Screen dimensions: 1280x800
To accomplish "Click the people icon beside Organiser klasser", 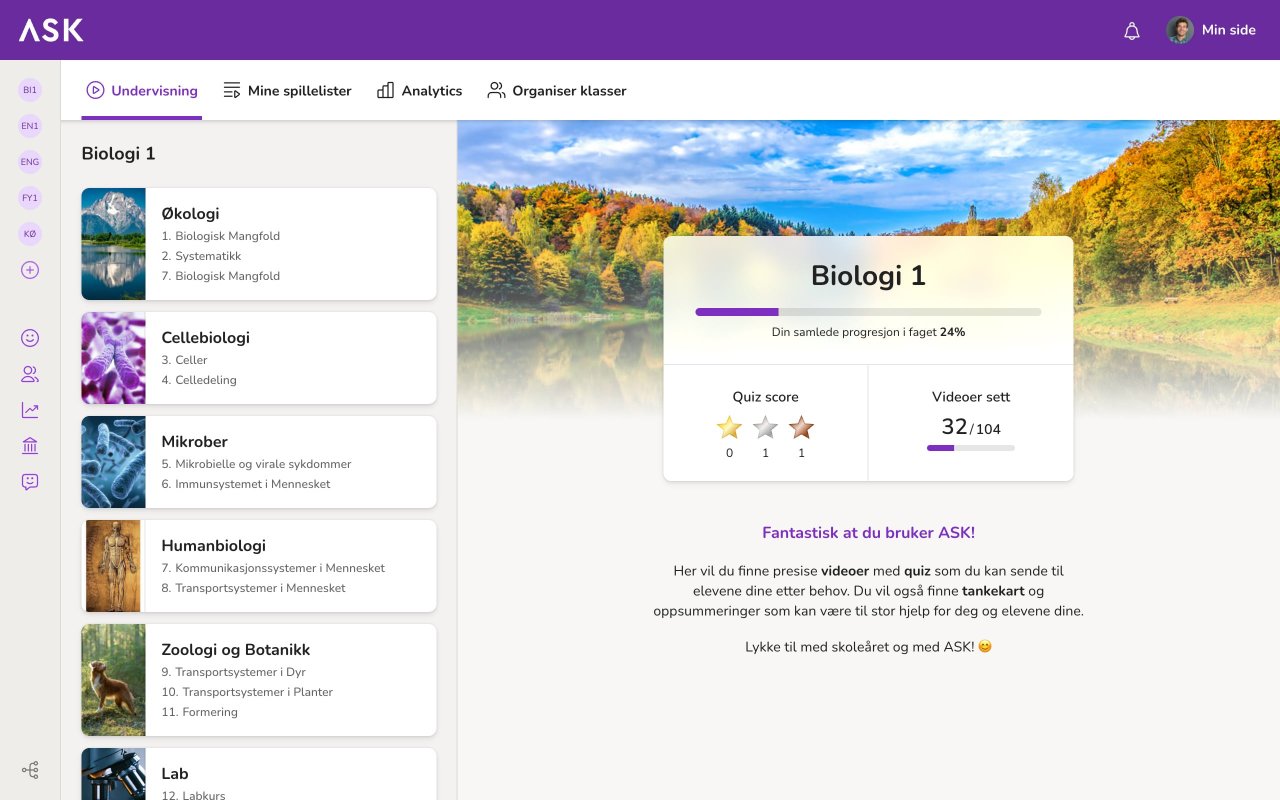I will coord(496,90).
